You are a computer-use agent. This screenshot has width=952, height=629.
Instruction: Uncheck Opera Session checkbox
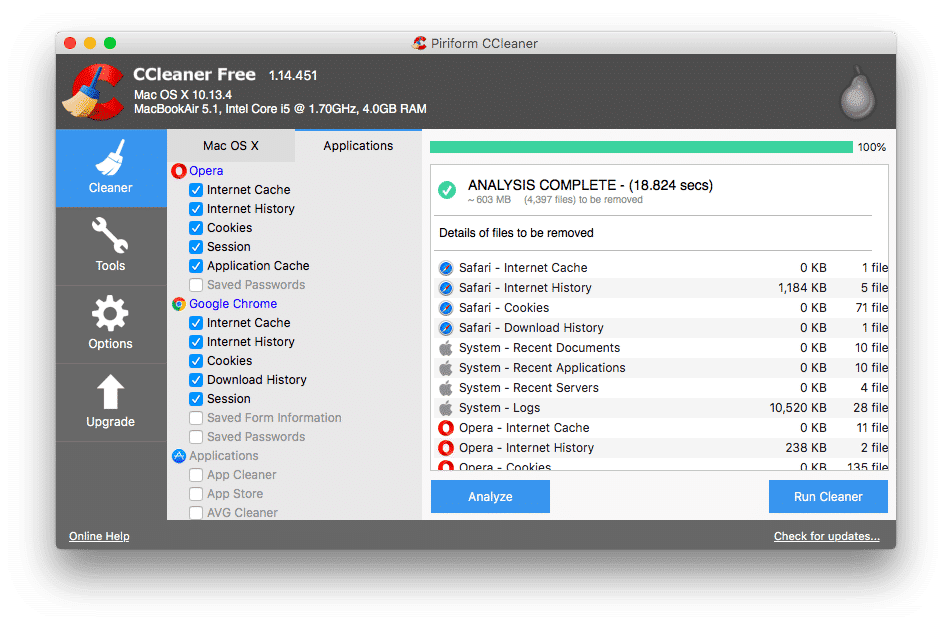[x=196, y=247]
